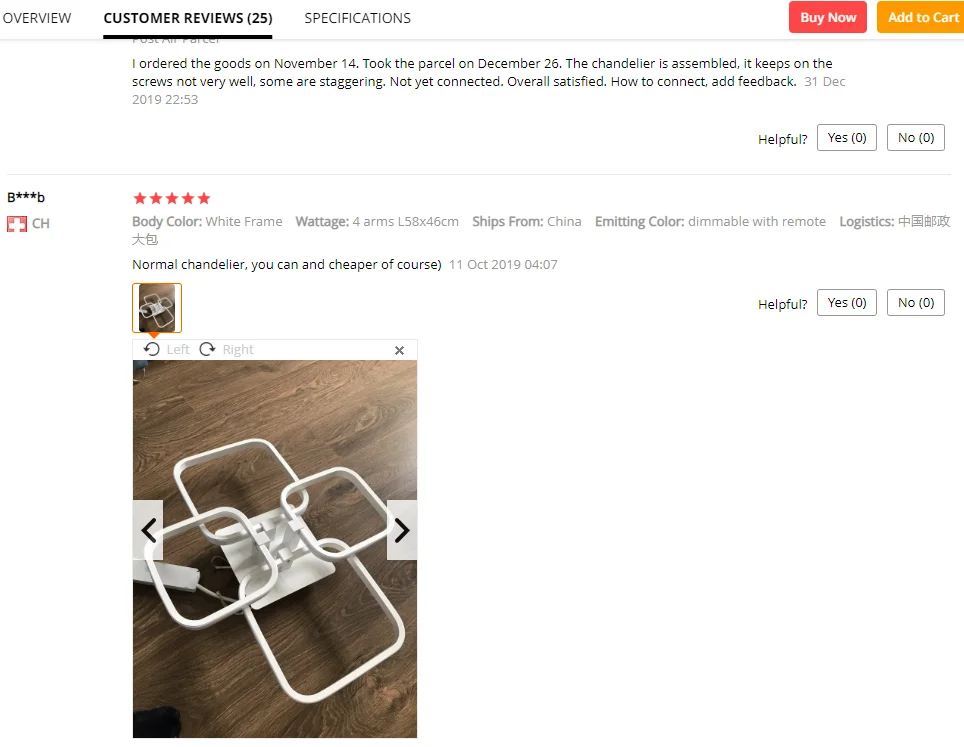The height and width of the screenshot is (747, 964).
Task: Click the Left rotate label
Action: point(178,350)
